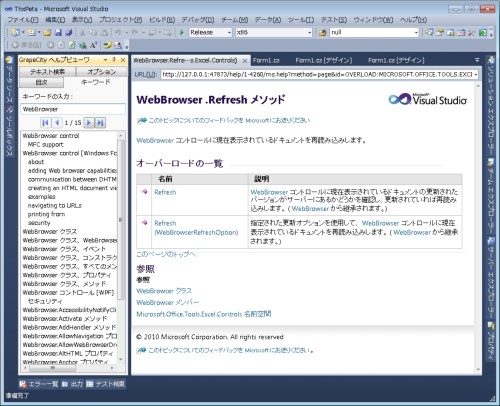Open the Release configuration dropdown
500x406 pixels.
[210, 32]
